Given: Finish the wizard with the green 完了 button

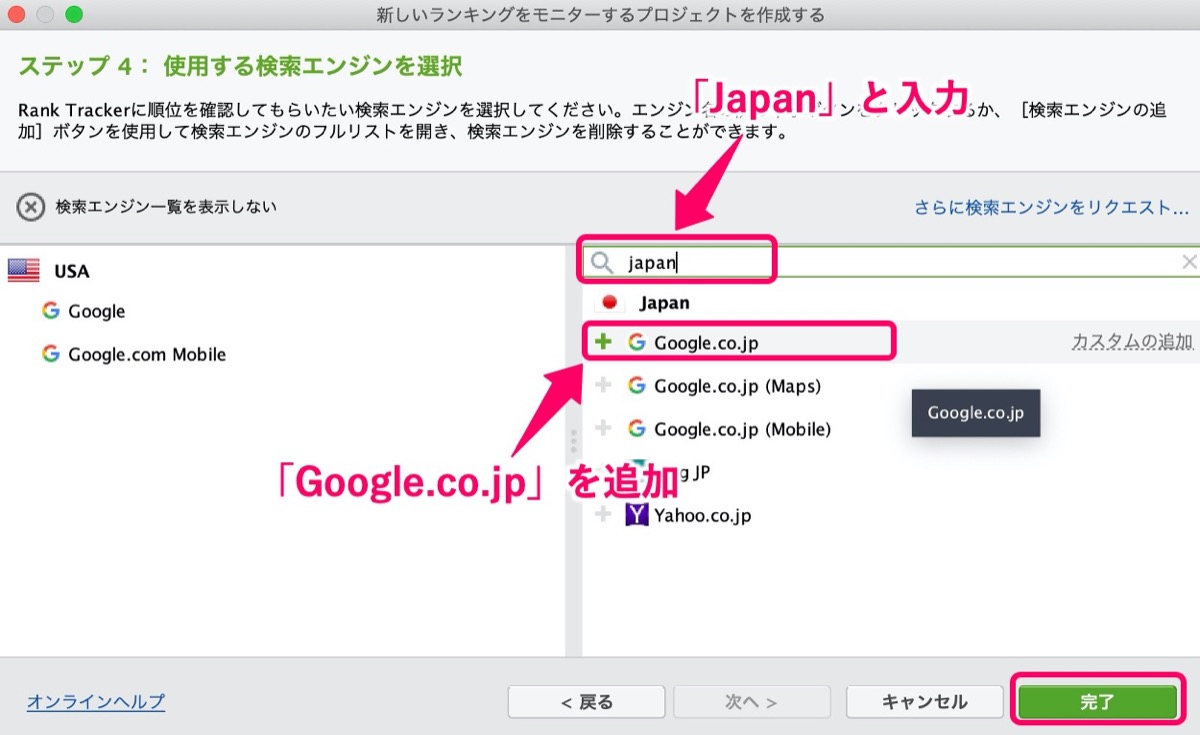Looking at the screenshot, I should tap(1097, 702).
